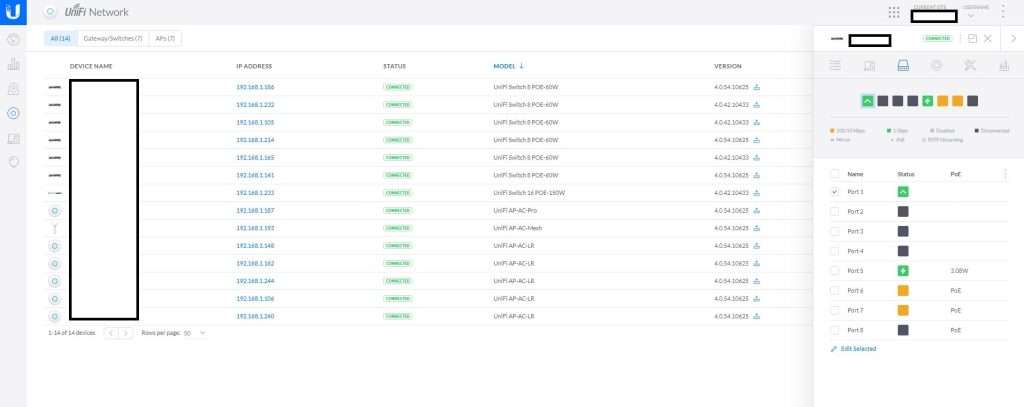The height and width of the screenshot is (407, 1024).
Task: Click Edit Selected link
Action: (854, 349)
